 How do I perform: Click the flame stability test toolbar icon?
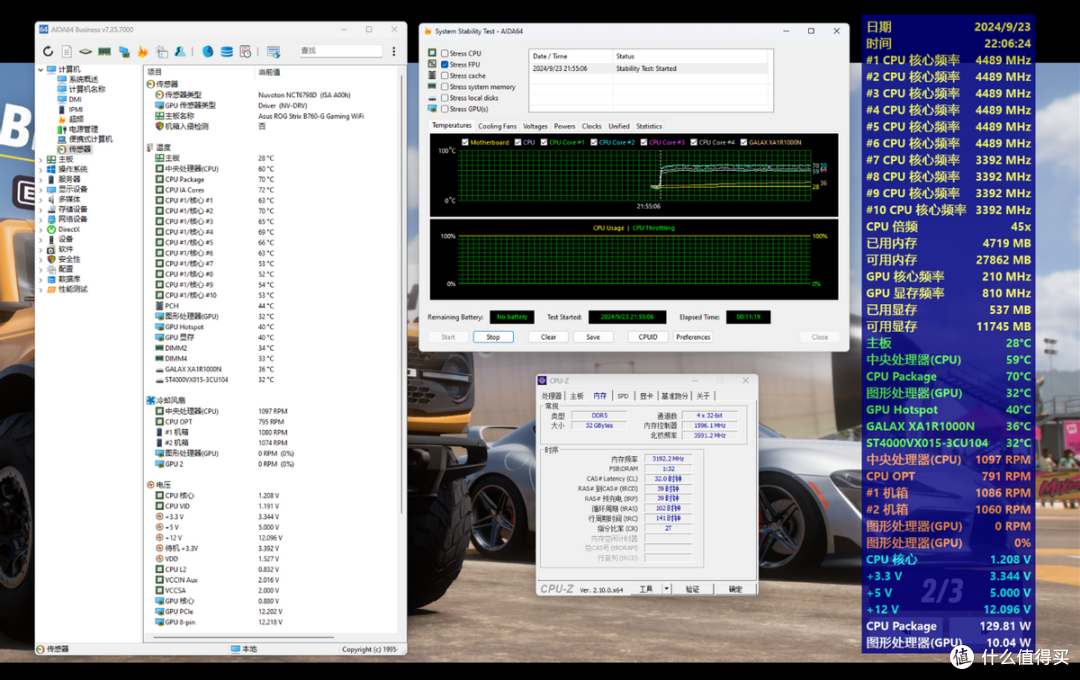[x=143, y=51]
